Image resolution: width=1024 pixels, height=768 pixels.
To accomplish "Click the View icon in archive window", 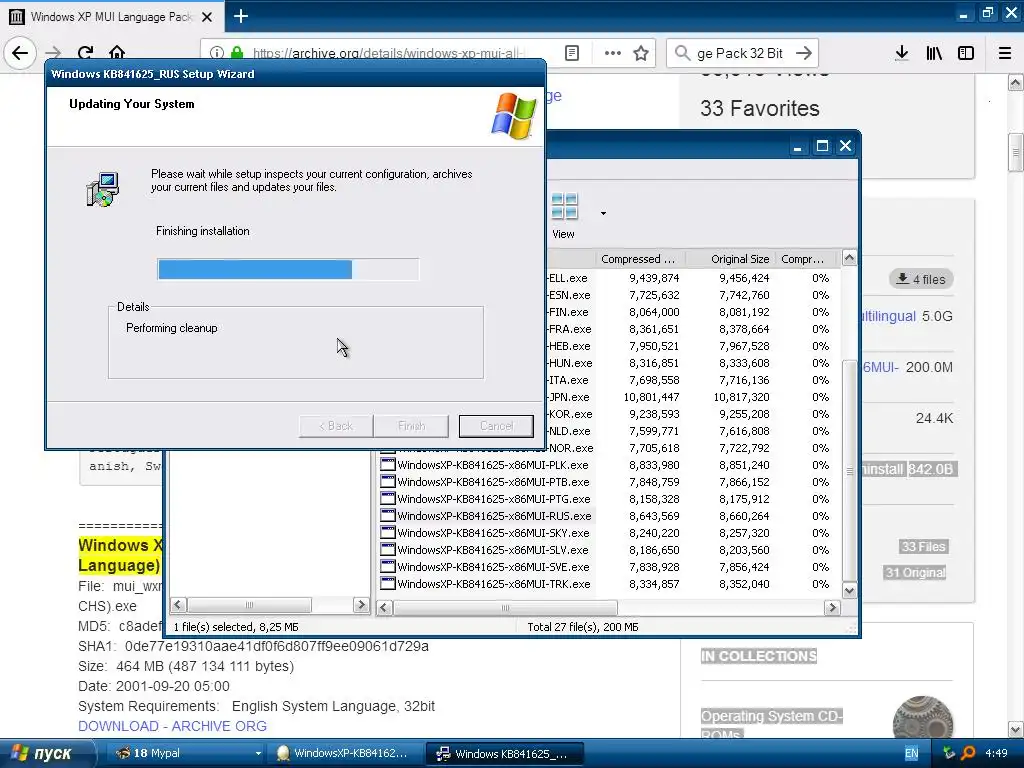I will [x=564, y=216].
